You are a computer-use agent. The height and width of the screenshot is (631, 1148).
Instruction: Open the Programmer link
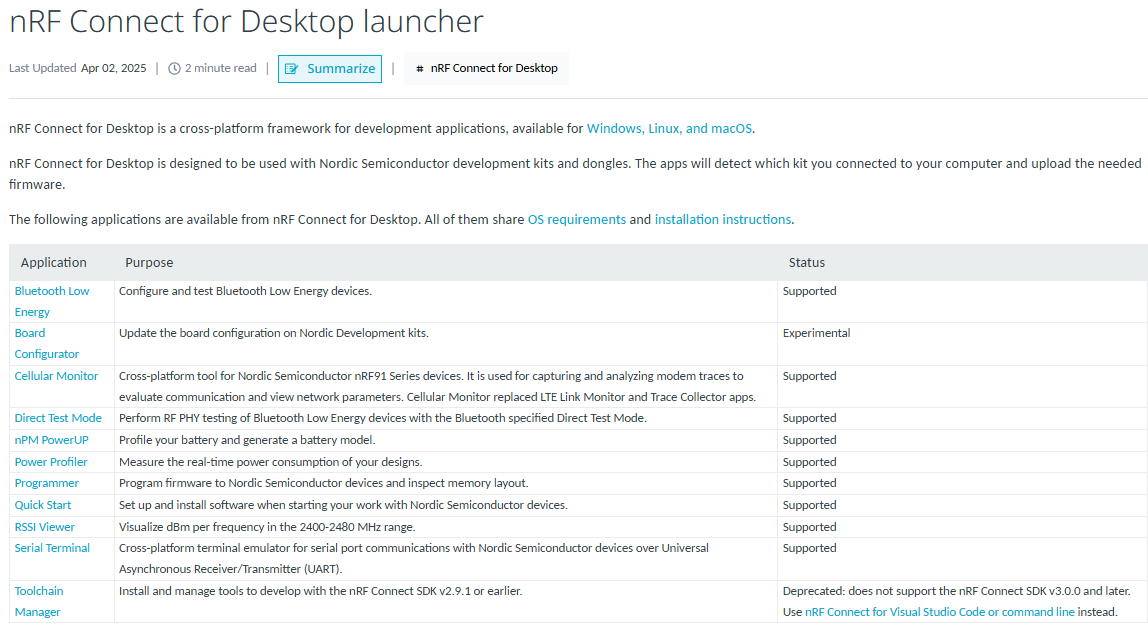point(46,483)
